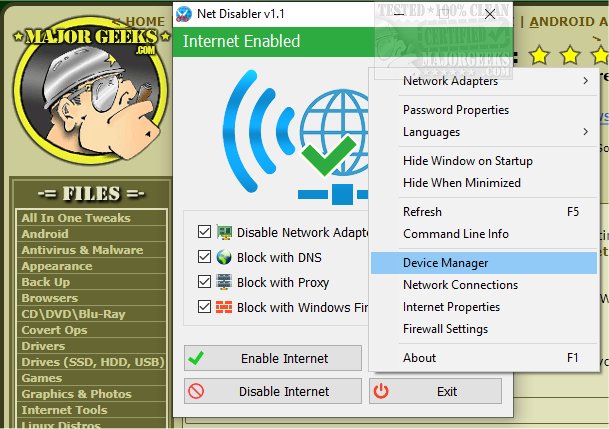Open Internet Properties entry
The height and width of the screenshot is (429, 609).
[484, 307]
